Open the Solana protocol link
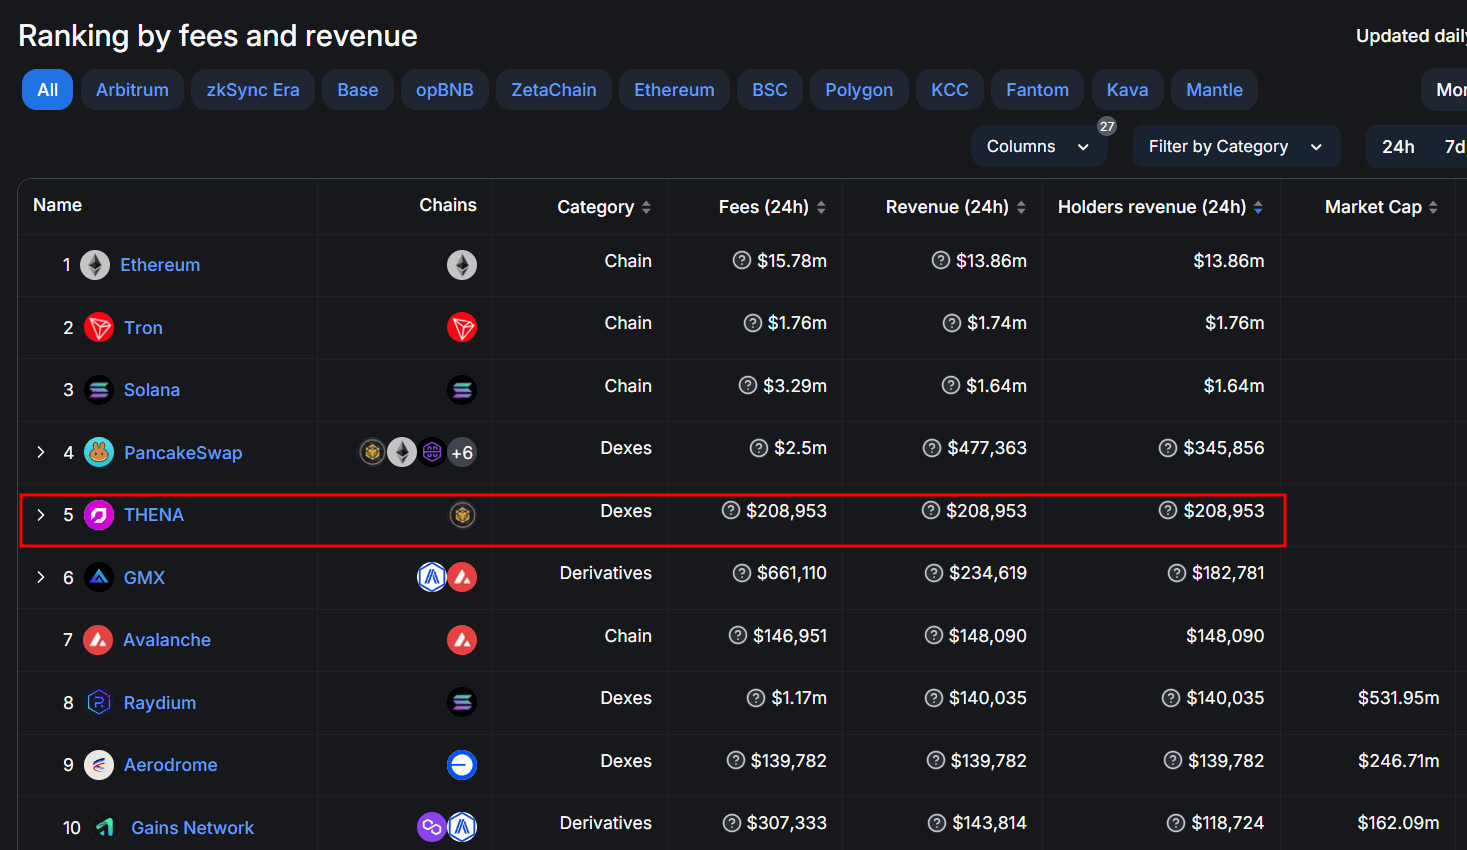 [x=152, y=390]
